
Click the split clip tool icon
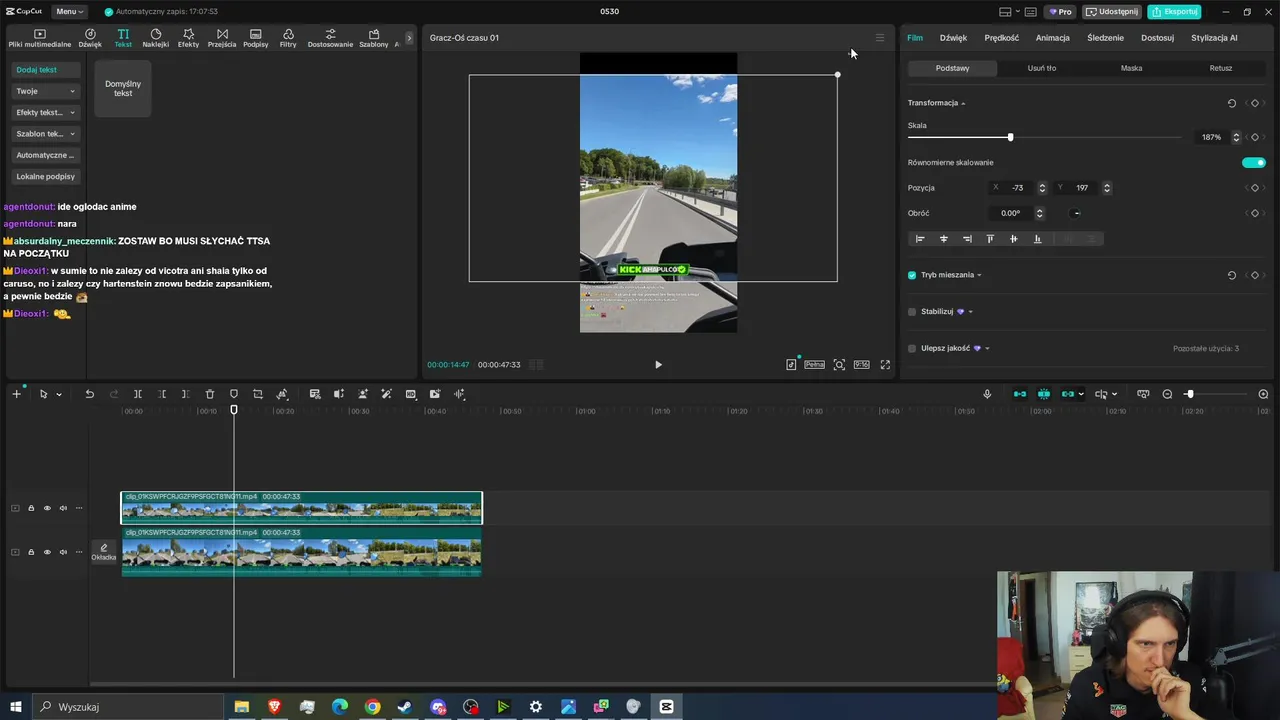click(x=138, y=394)
